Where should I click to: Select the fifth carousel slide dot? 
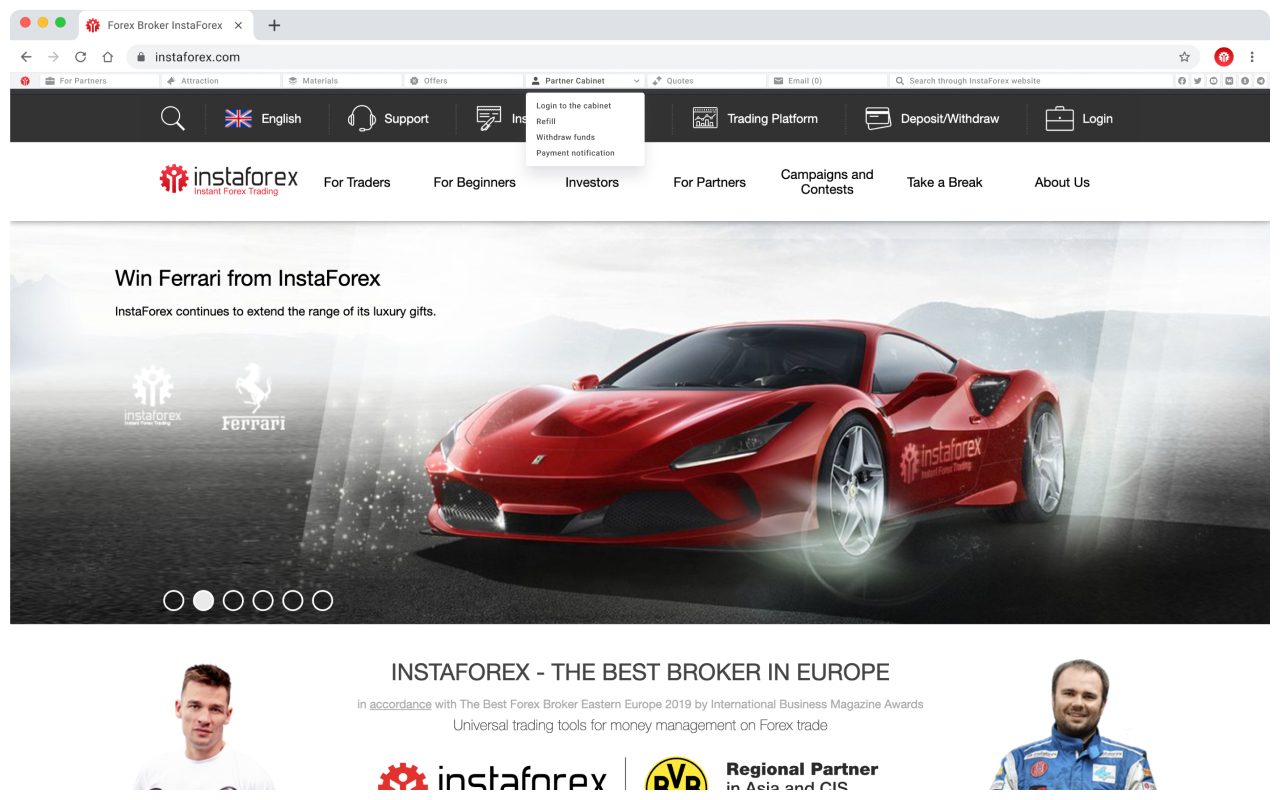293,600
